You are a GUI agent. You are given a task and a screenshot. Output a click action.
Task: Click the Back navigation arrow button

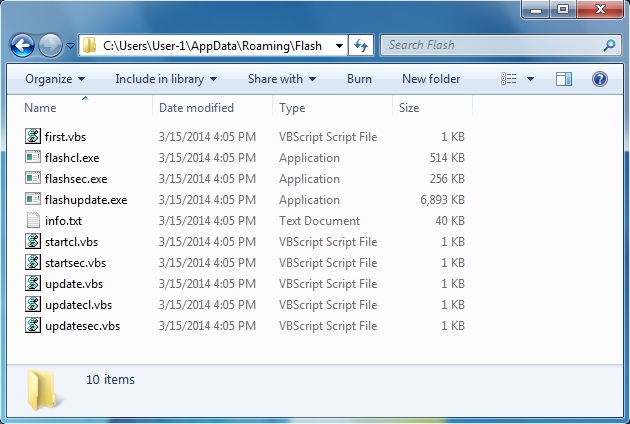click(x=23, y=45)
